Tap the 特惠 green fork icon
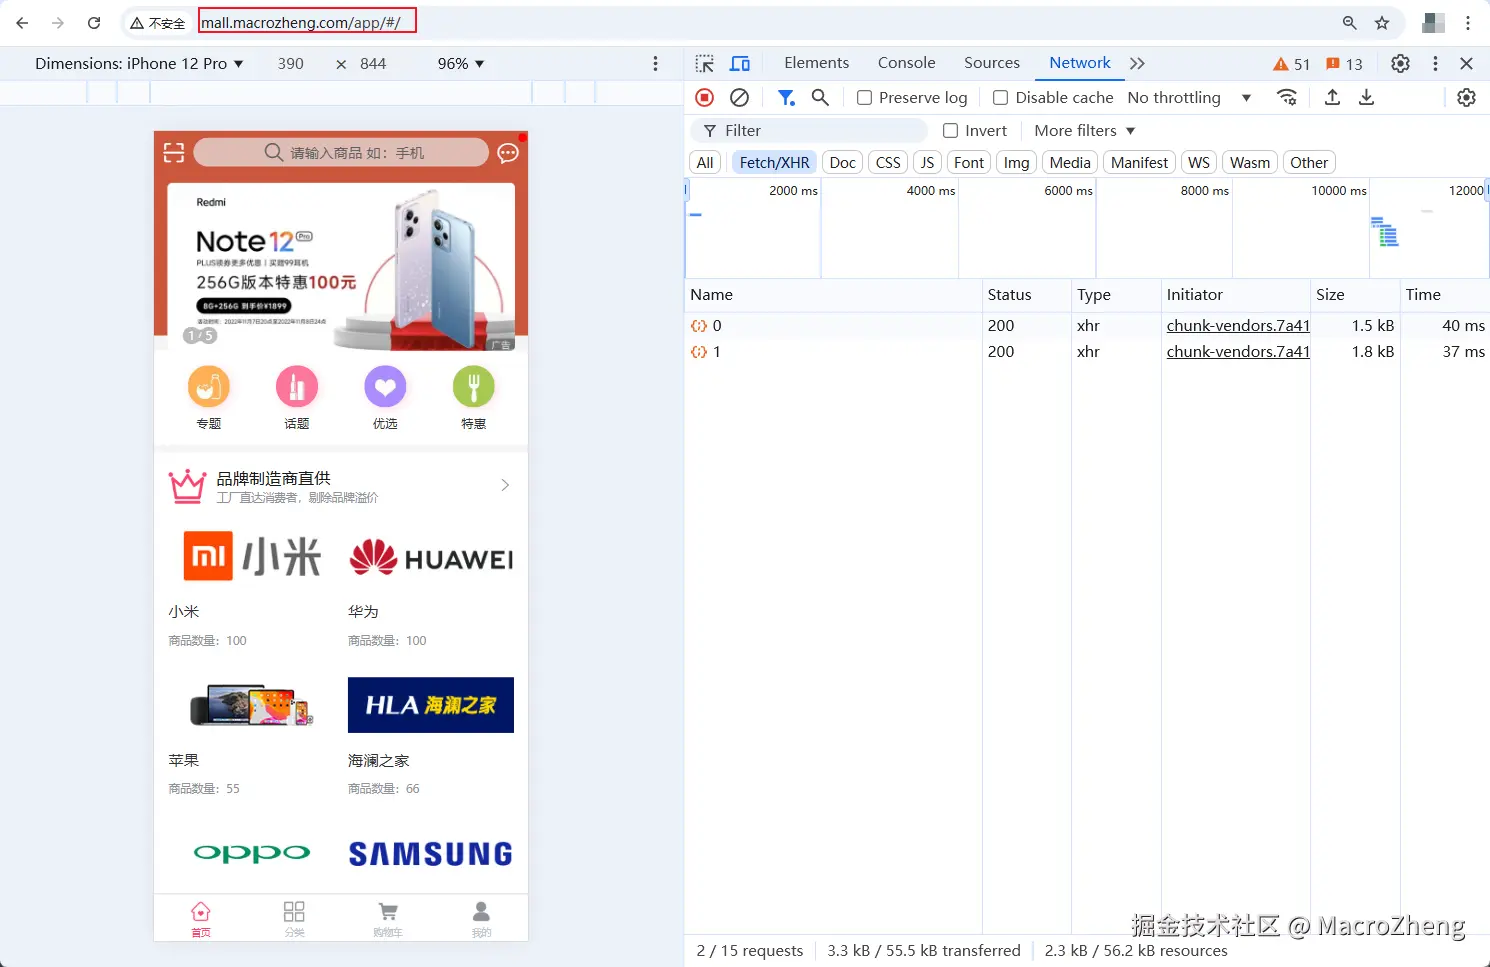Viewport: 1490px width, 967px height. pos(474,386)
